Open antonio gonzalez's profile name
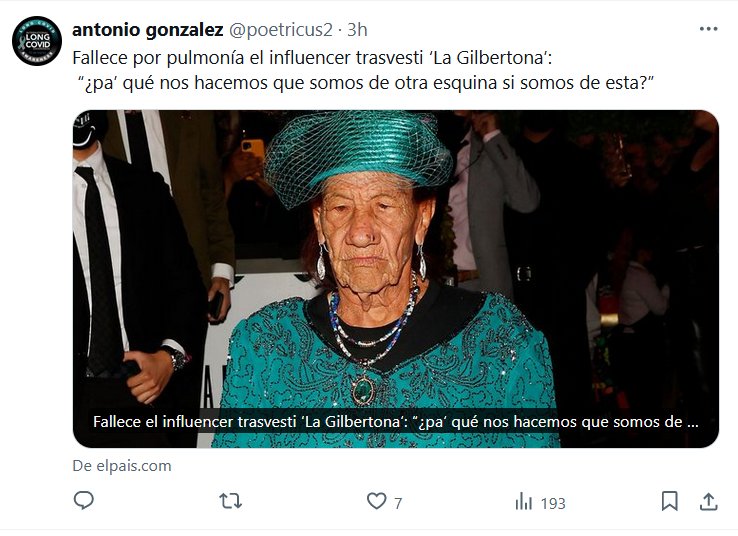The width and height of the screenshot is (738, 536). tap(147, 30)
